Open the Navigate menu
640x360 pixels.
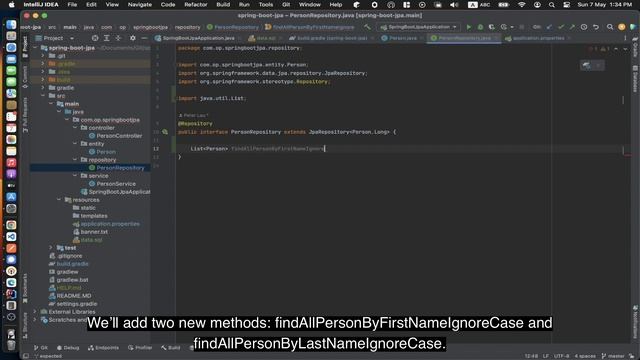pos(140,4)
